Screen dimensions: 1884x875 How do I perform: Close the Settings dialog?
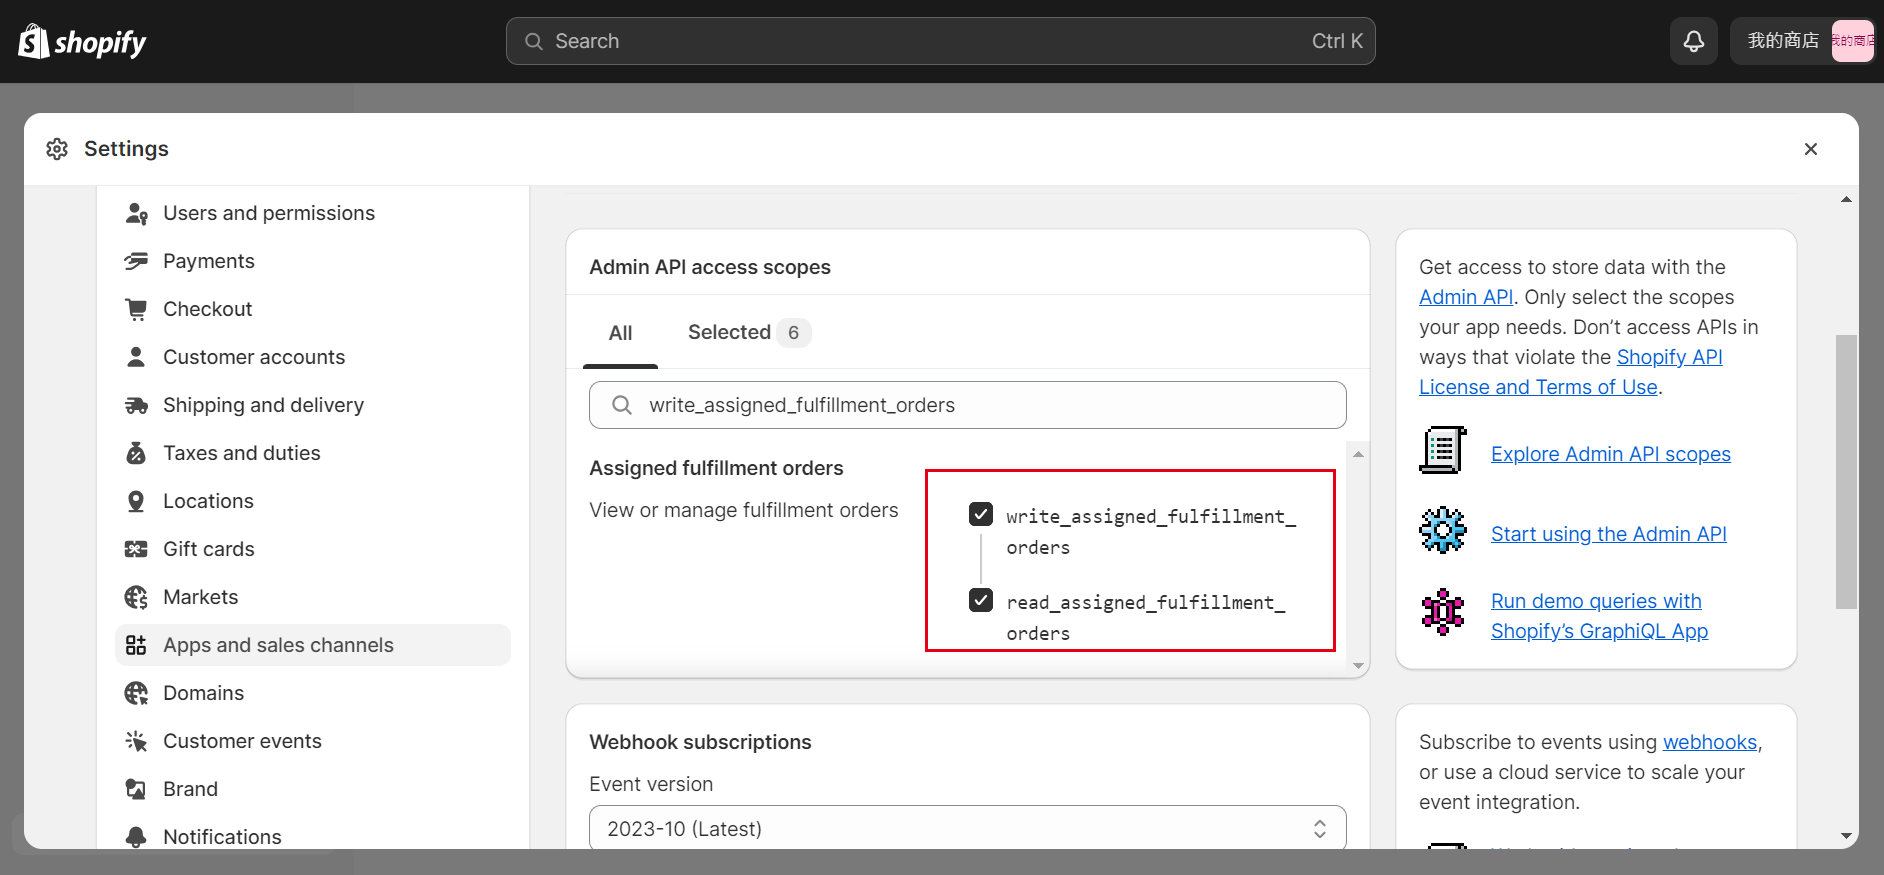pos(1810,149)
